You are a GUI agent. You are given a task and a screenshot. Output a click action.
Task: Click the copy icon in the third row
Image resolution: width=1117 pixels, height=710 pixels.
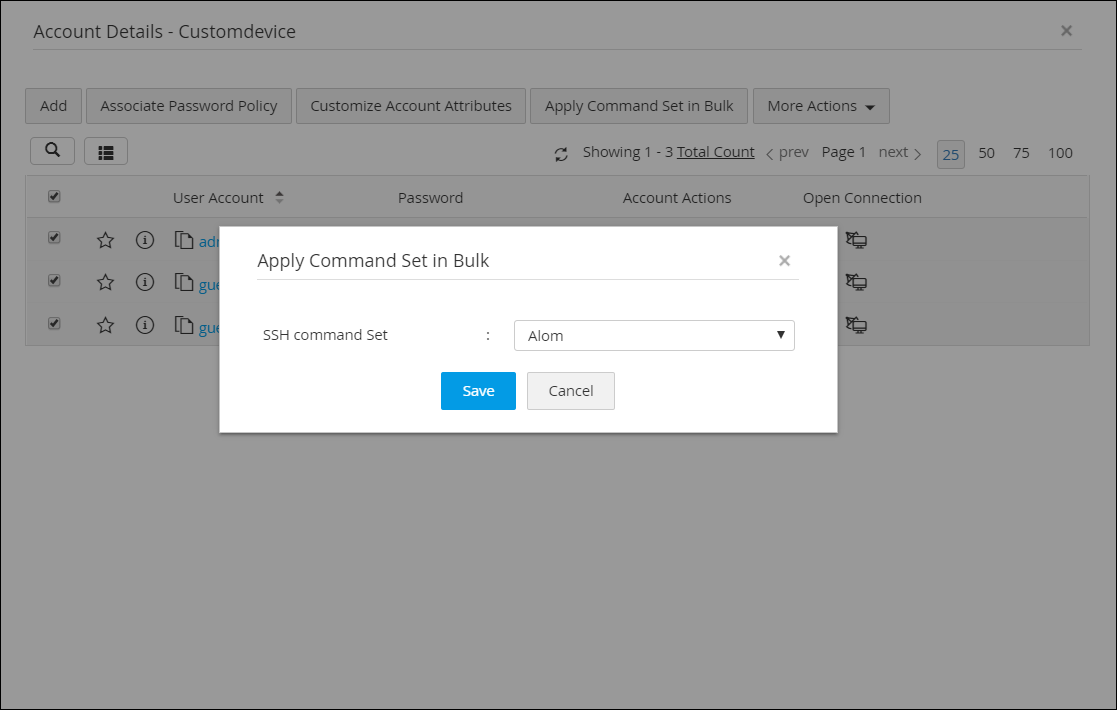(x=184, y=325)
